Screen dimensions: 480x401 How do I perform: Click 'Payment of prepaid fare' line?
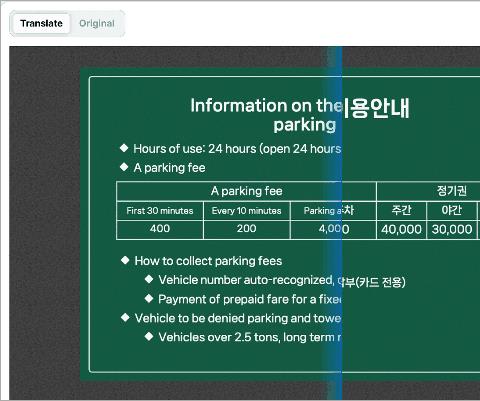click(250, 299)
